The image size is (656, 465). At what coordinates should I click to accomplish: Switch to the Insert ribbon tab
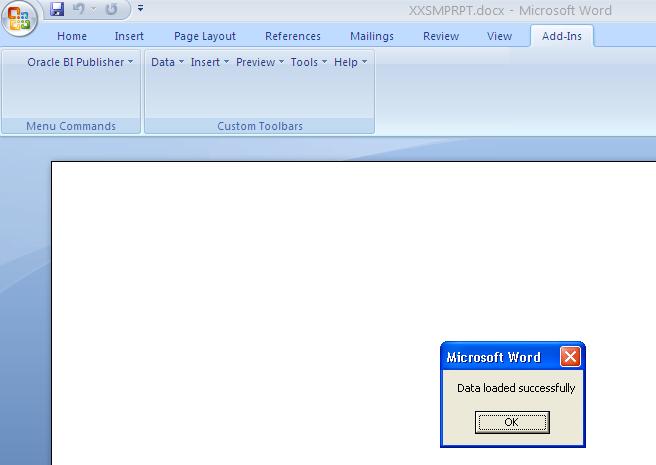129,36
